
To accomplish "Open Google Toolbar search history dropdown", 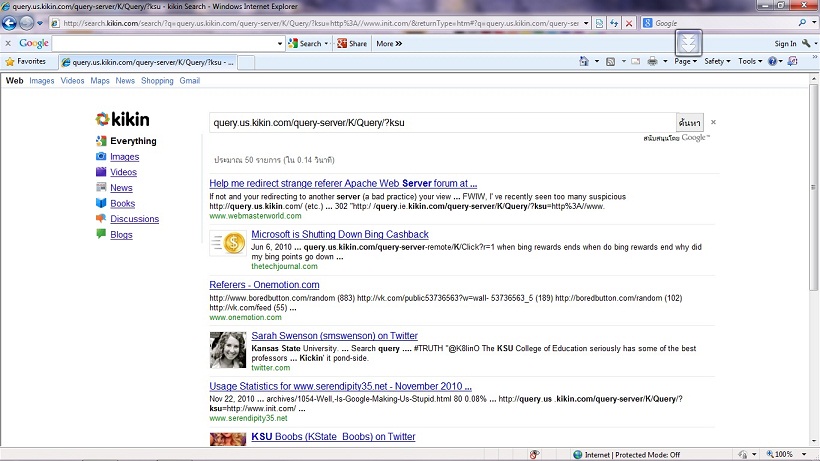I will (x=280, y=44).
